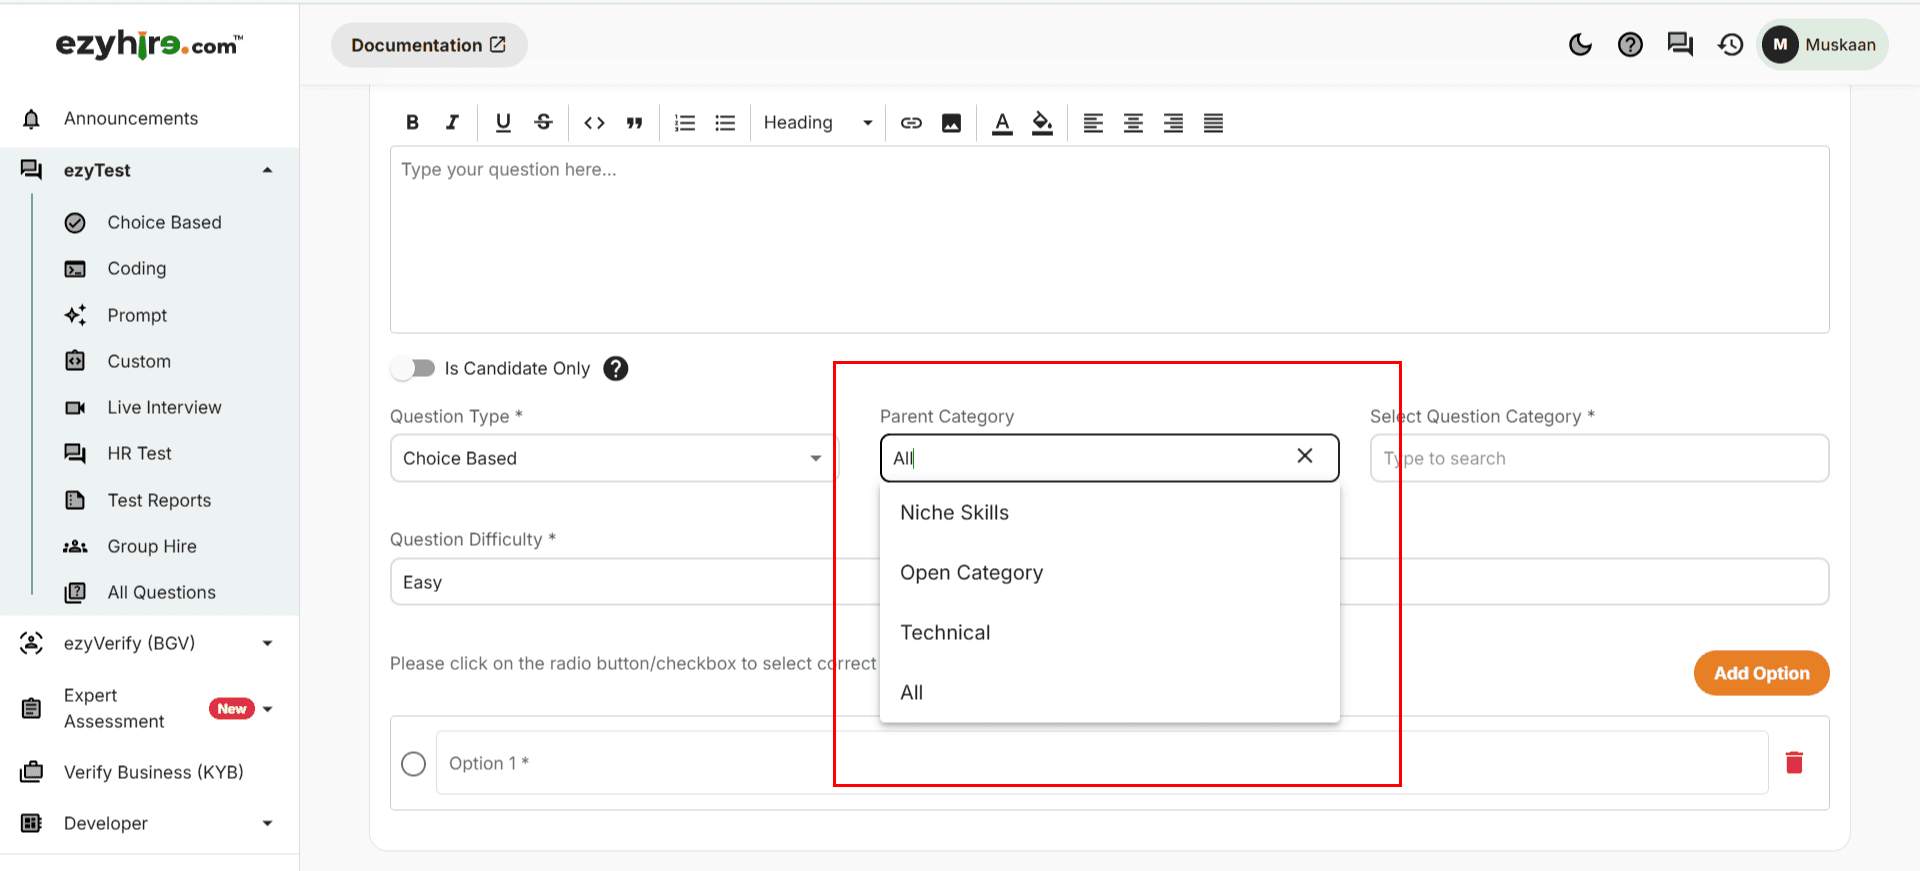Underline the selected text
The height and width of the screenshot is (871, 1920).
point(503,122)
